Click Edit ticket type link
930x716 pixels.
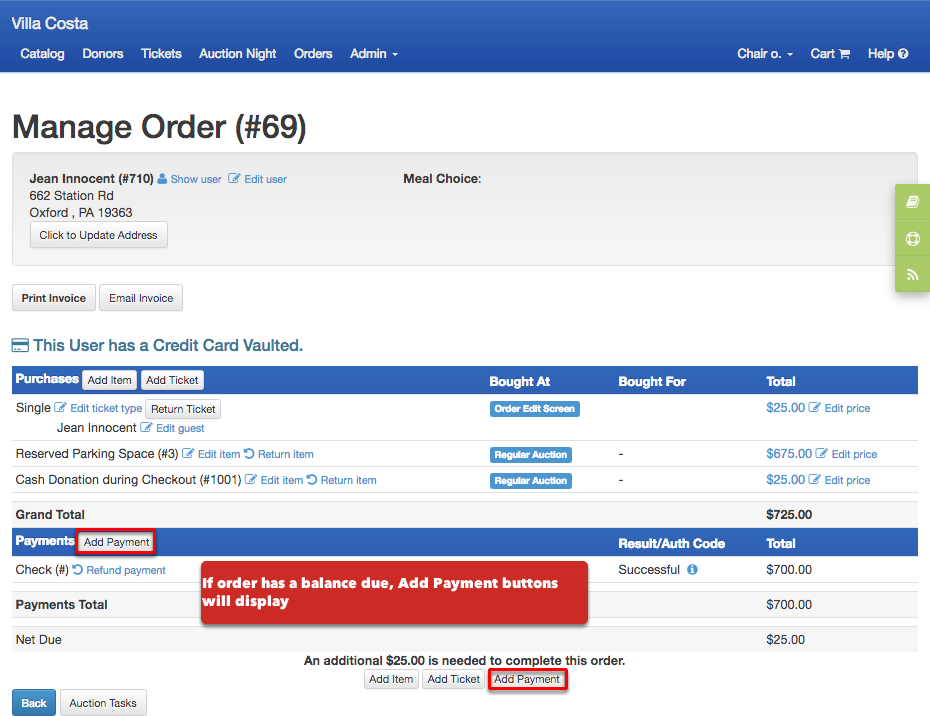[x=106, y=408]
